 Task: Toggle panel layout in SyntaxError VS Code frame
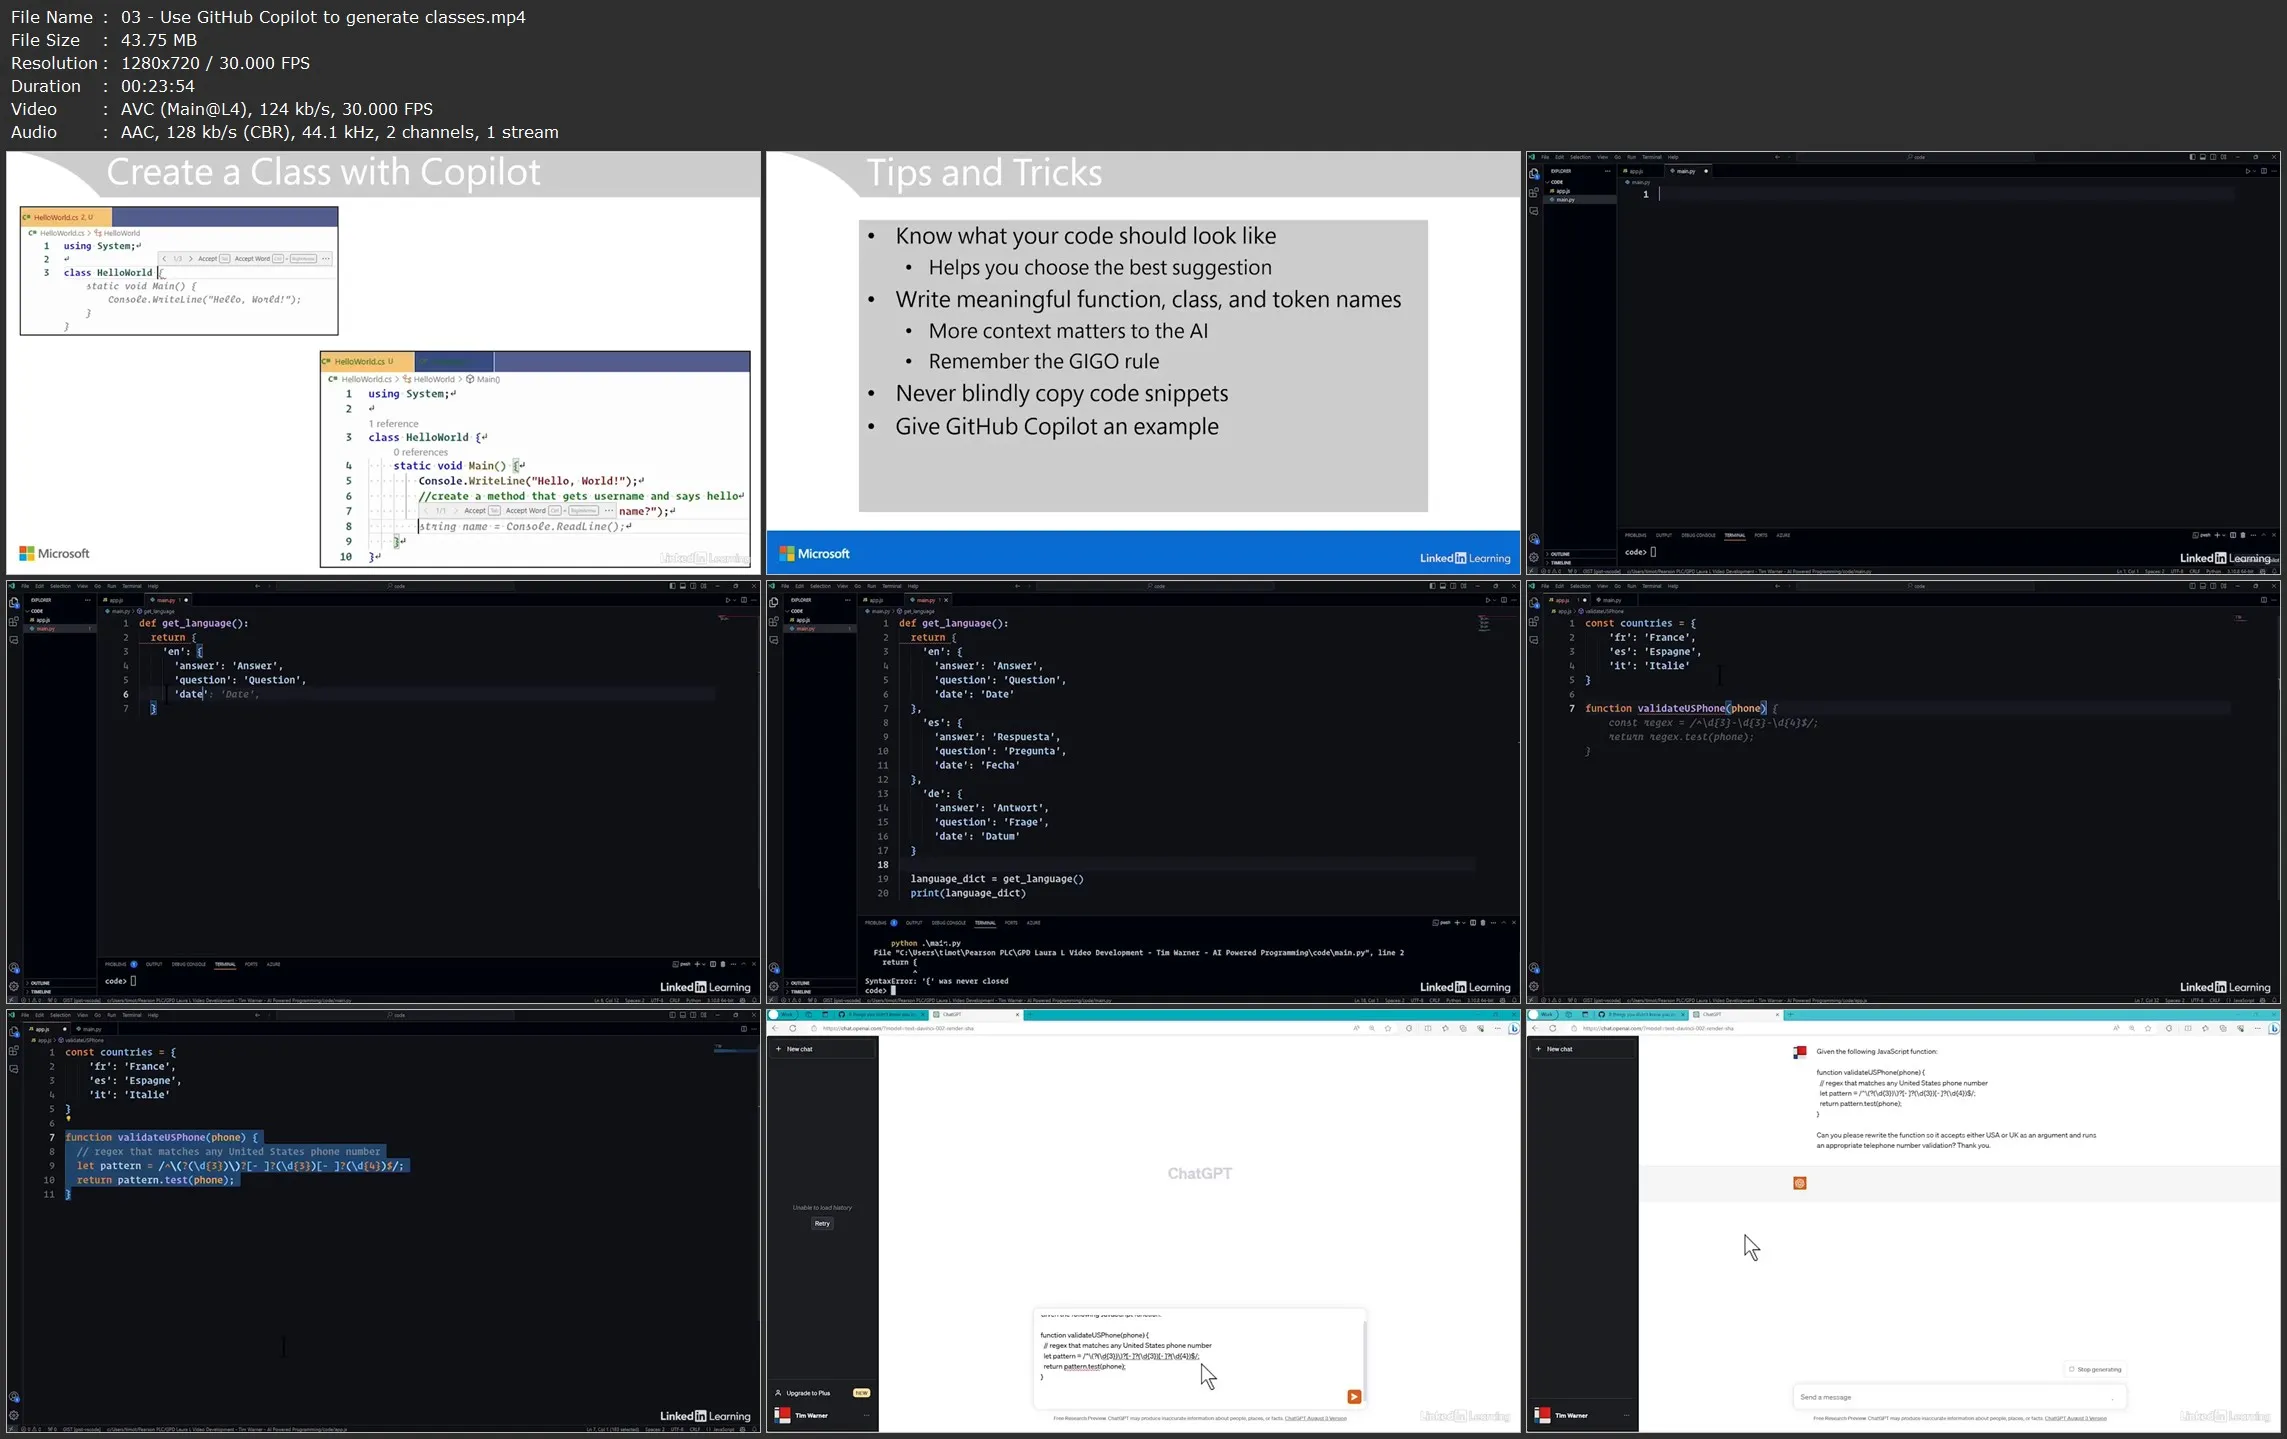pos(1443,586)
